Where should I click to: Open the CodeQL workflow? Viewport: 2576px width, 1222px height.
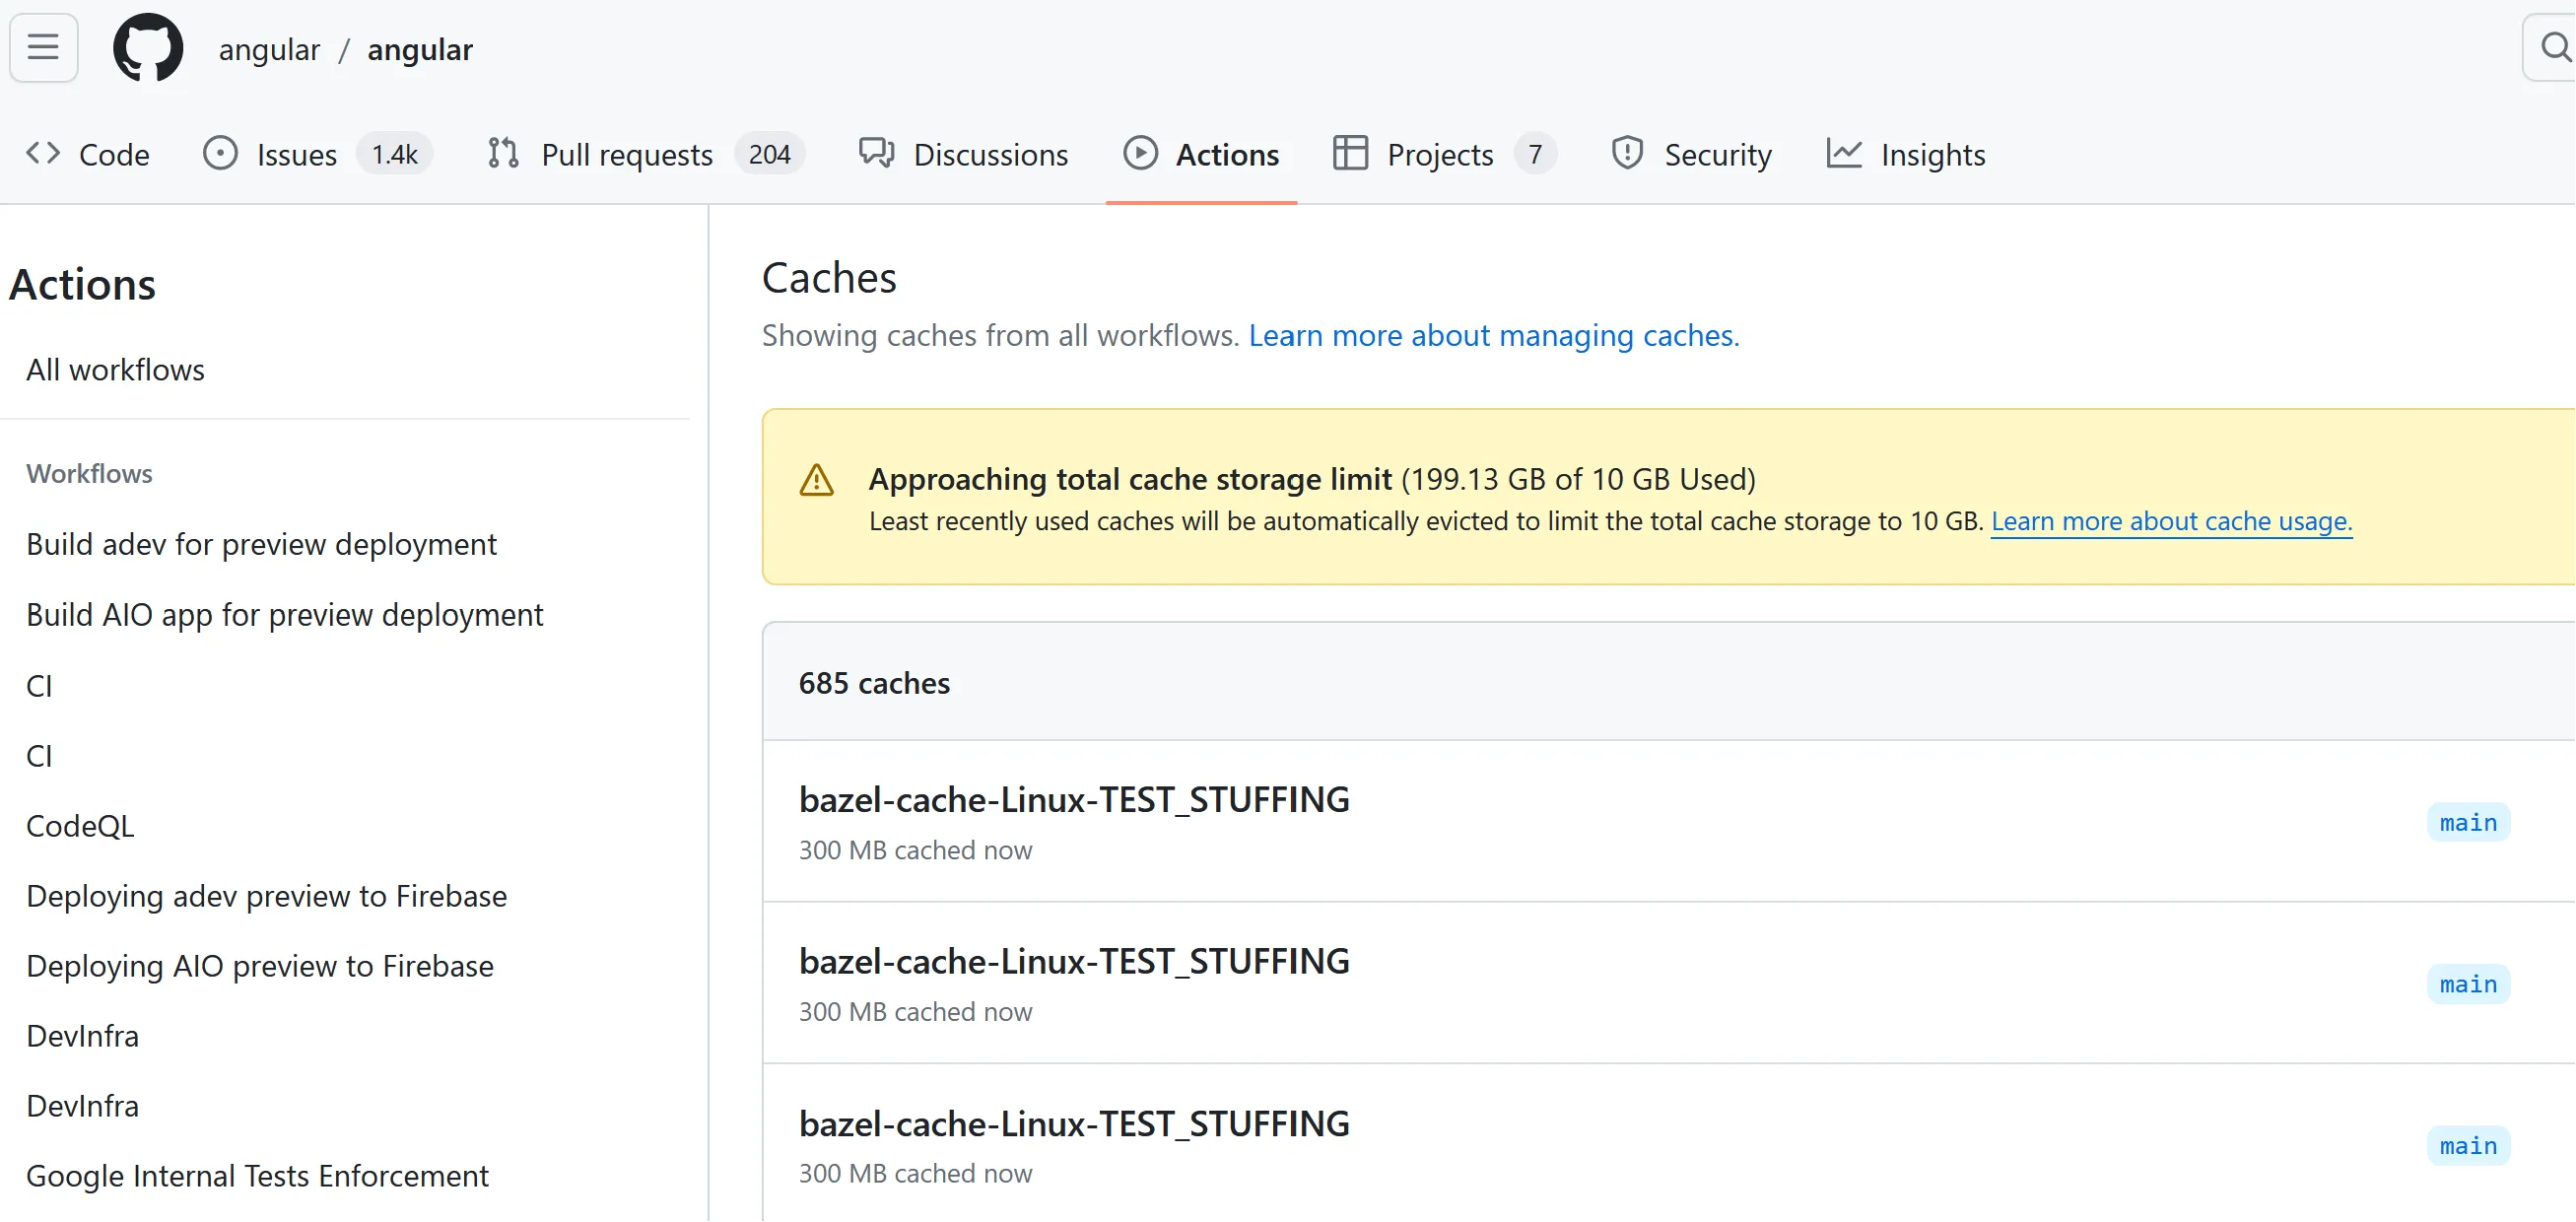pyautogui.click(x=80, y=826)
